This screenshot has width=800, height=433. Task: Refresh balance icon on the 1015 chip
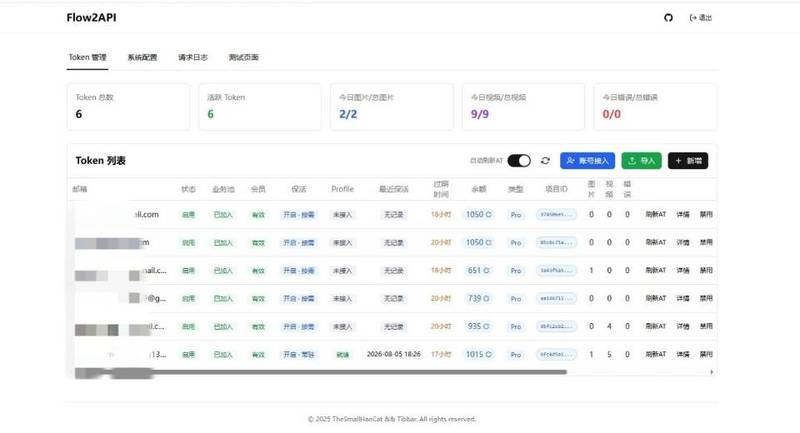[488, 354]
